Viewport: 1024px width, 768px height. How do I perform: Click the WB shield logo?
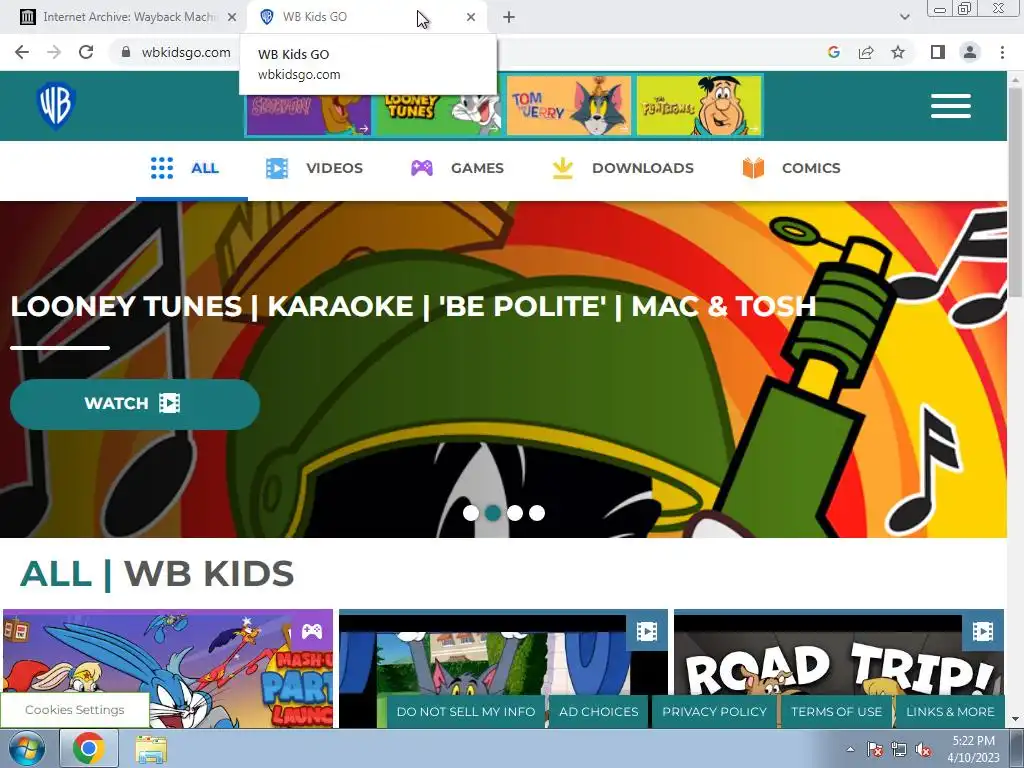[56, 106]
